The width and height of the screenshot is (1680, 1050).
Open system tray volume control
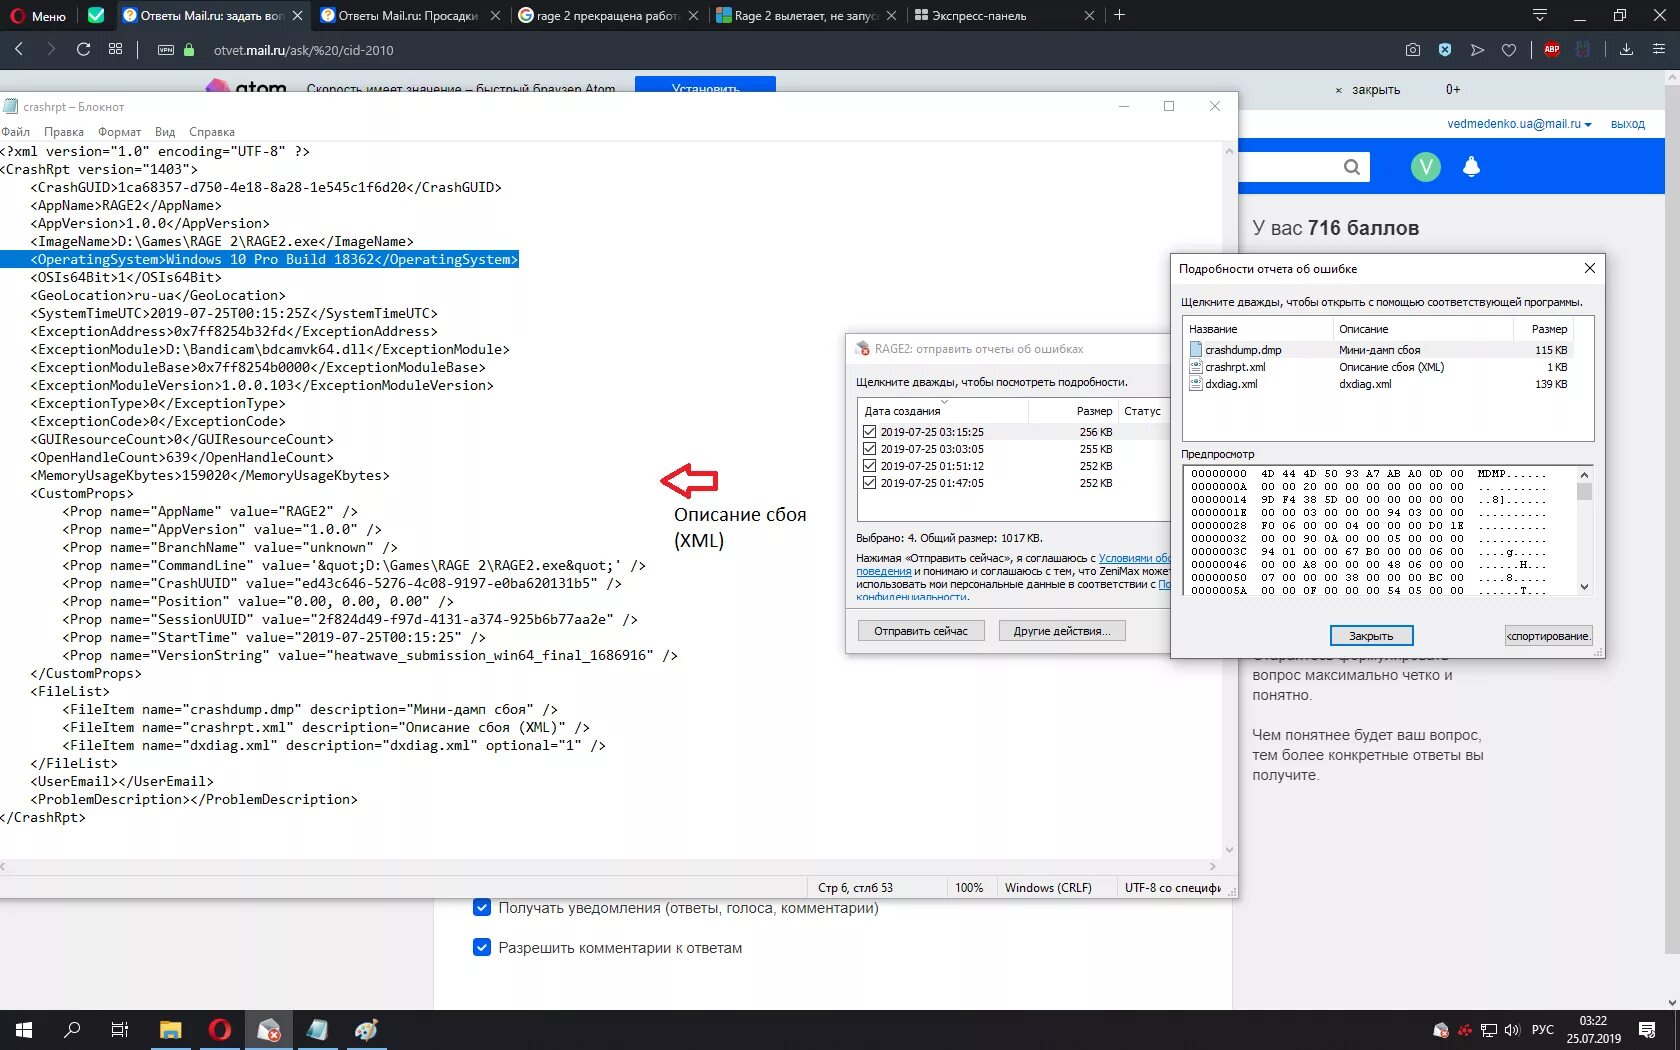[1511, 1030]
